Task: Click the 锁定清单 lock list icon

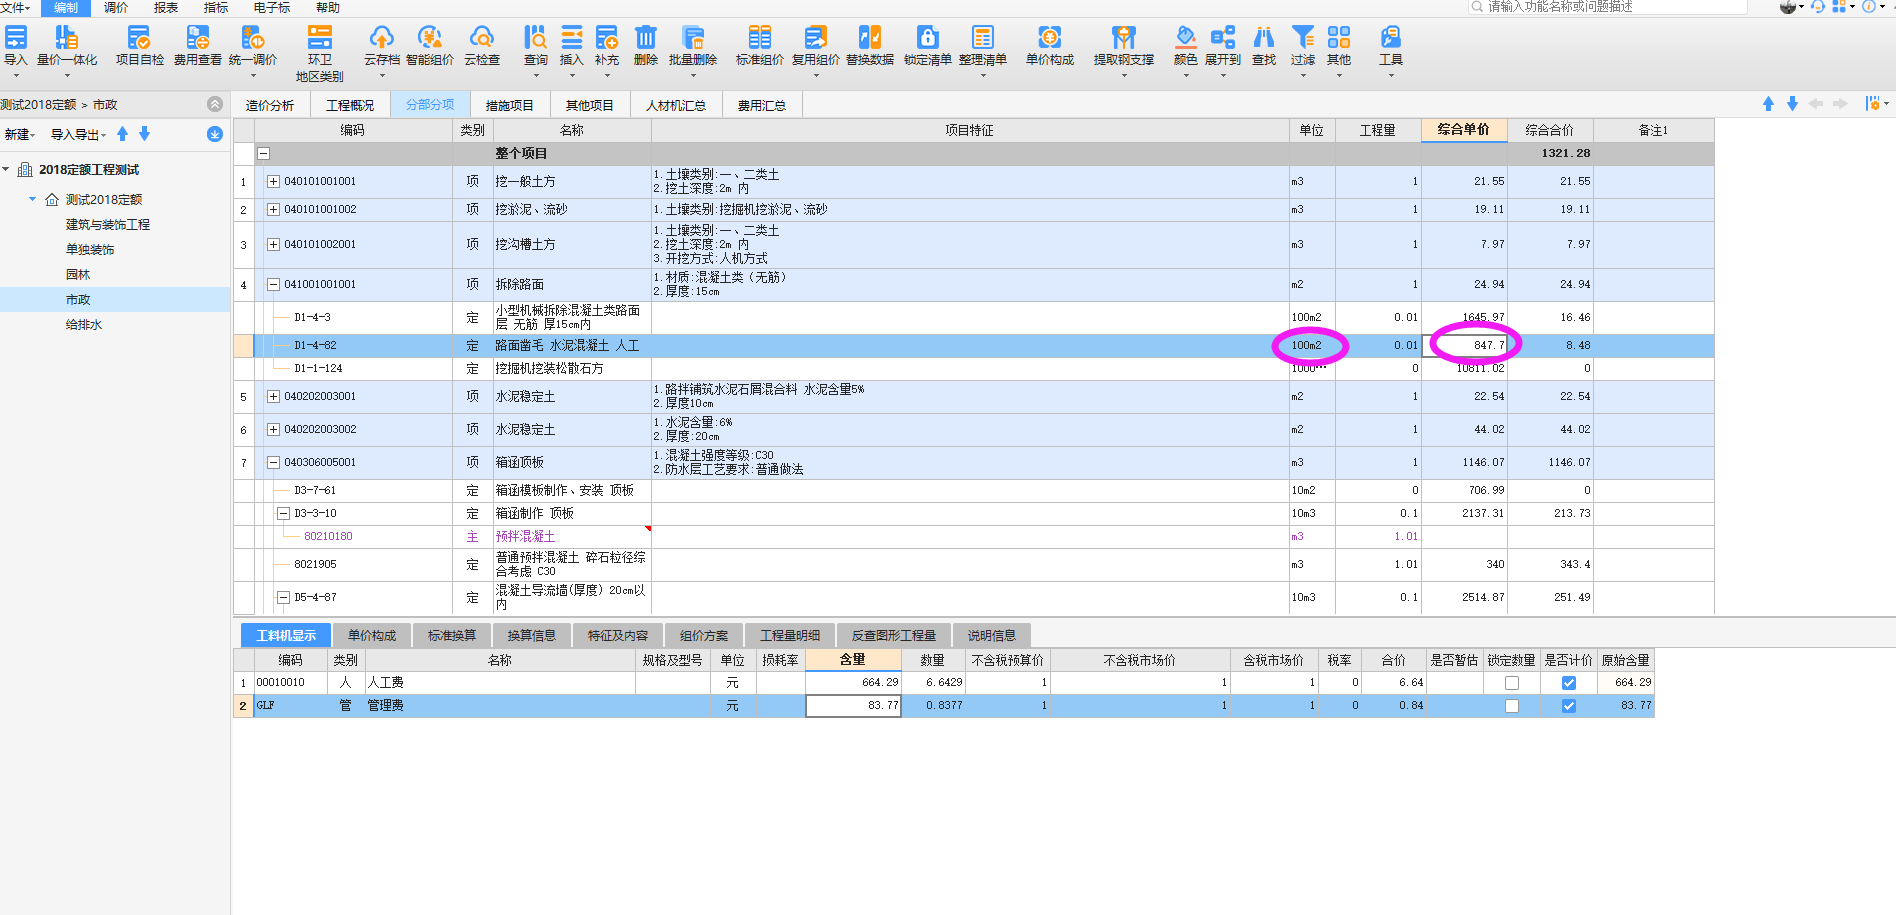Action: click(928, 38)
